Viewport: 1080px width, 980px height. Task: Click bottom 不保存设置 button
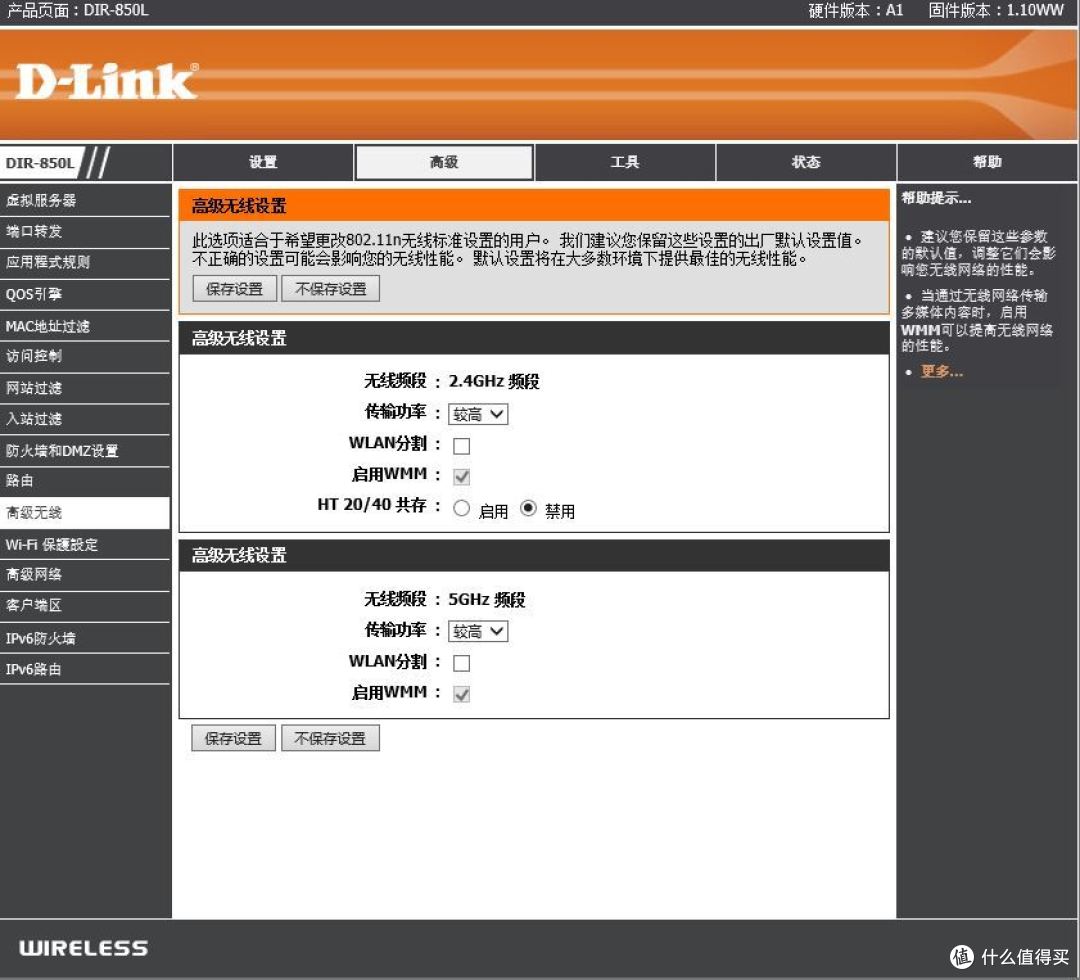[330, 738]
